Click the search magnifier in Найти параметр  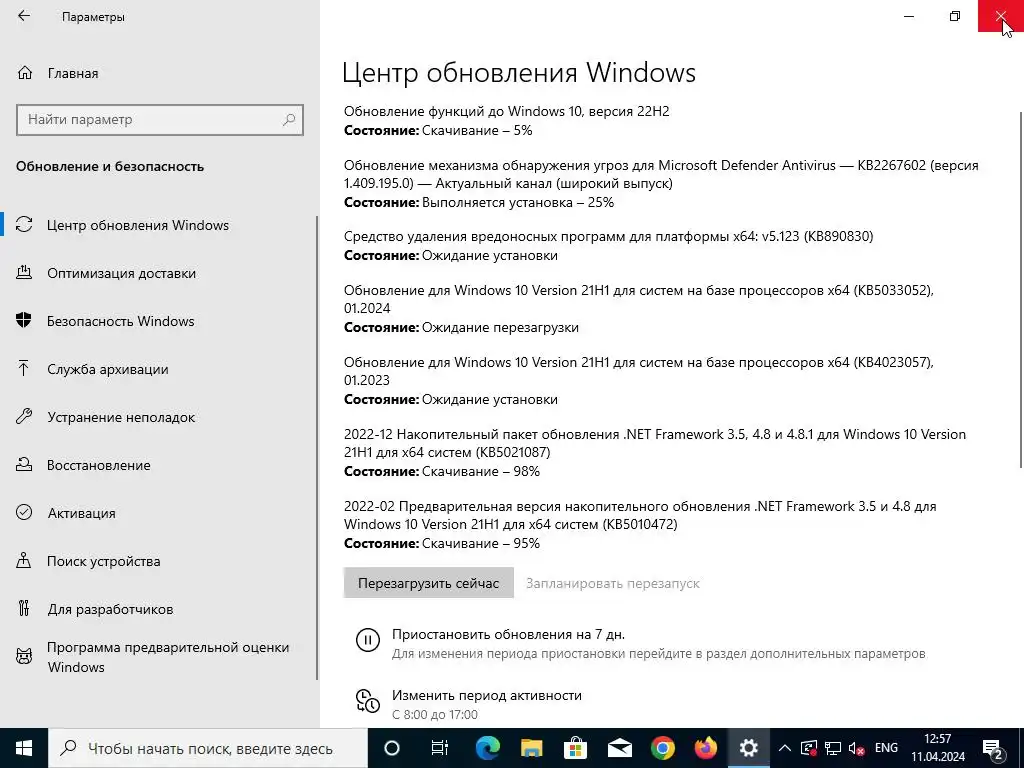coord(289,120)
